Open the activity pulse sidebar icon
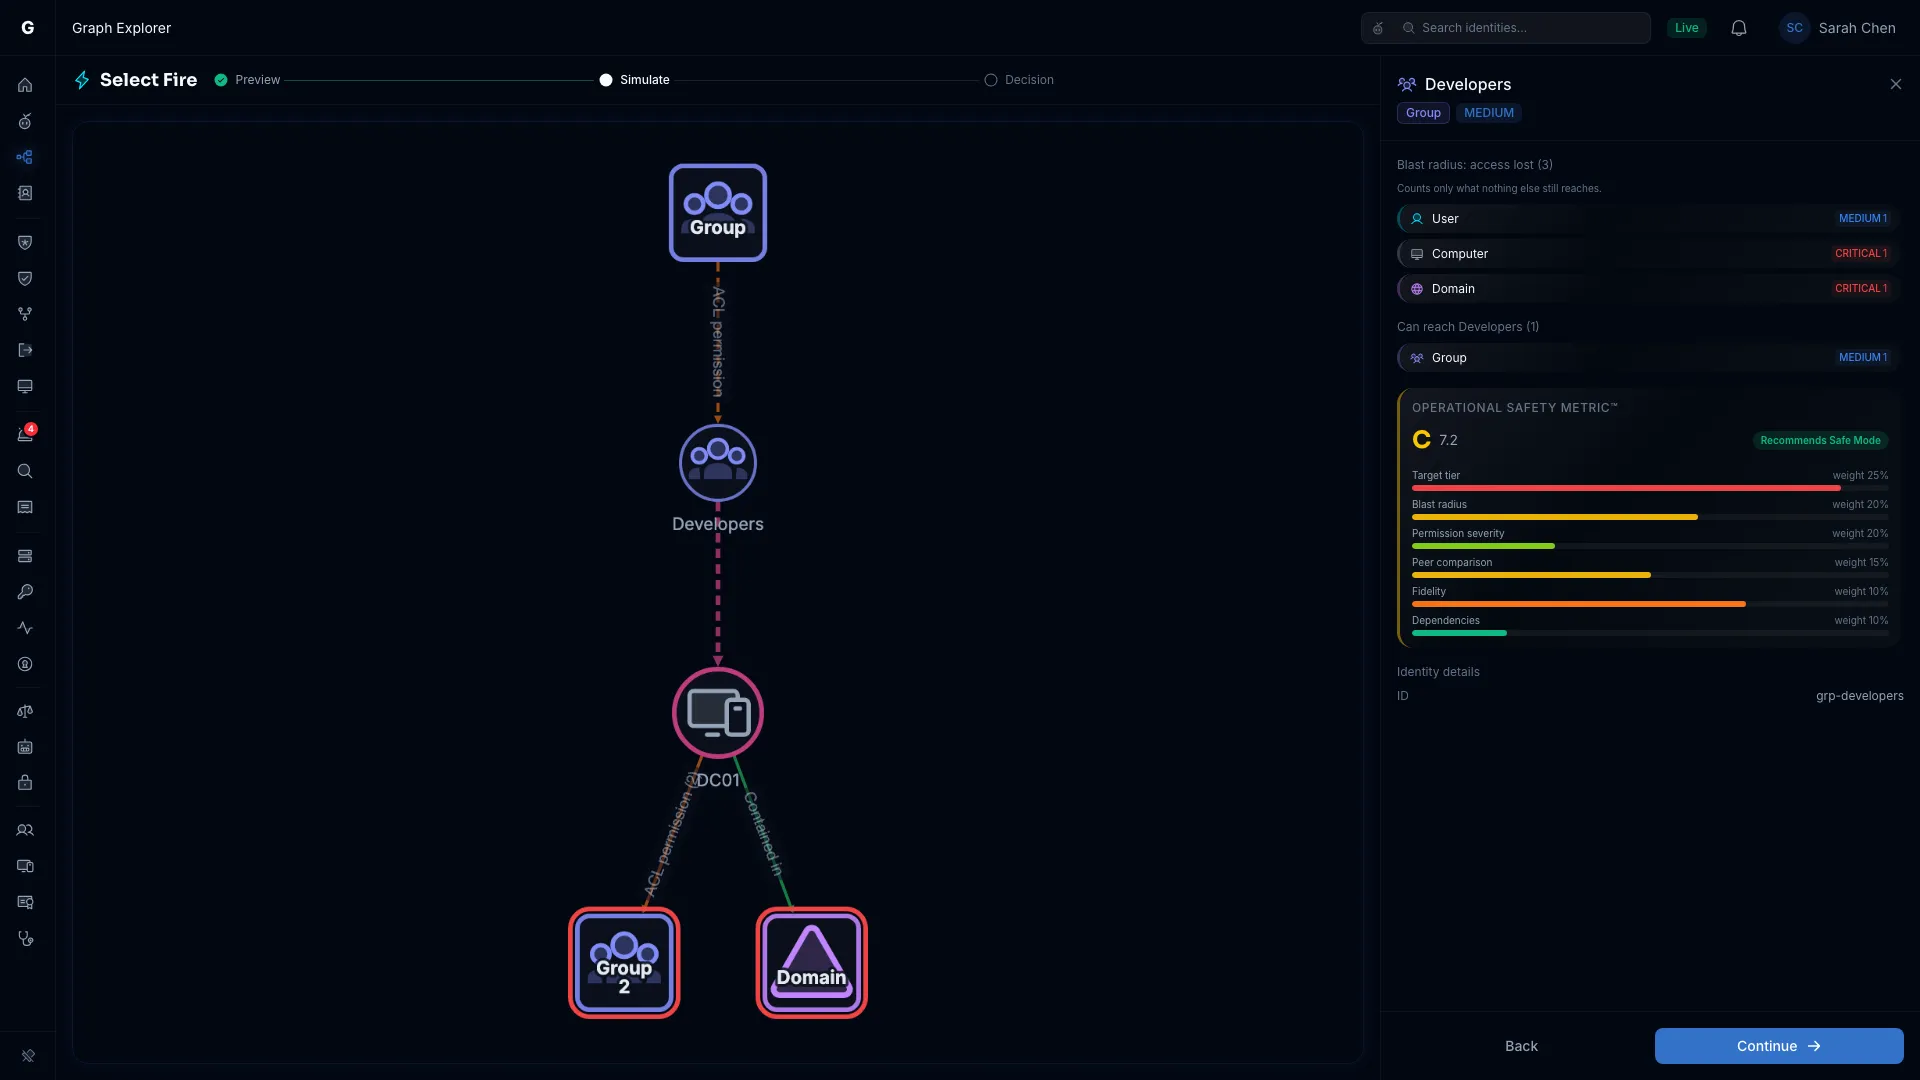Image resolution: width=1920 pixels, height=1080 pixels. coord(25,628)
